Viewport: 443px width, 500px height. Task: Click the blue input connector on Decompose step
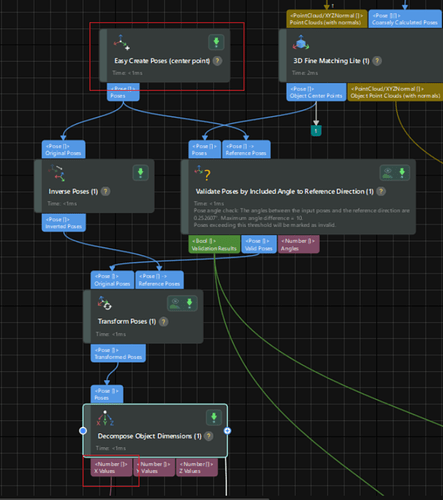coord(83,431)
